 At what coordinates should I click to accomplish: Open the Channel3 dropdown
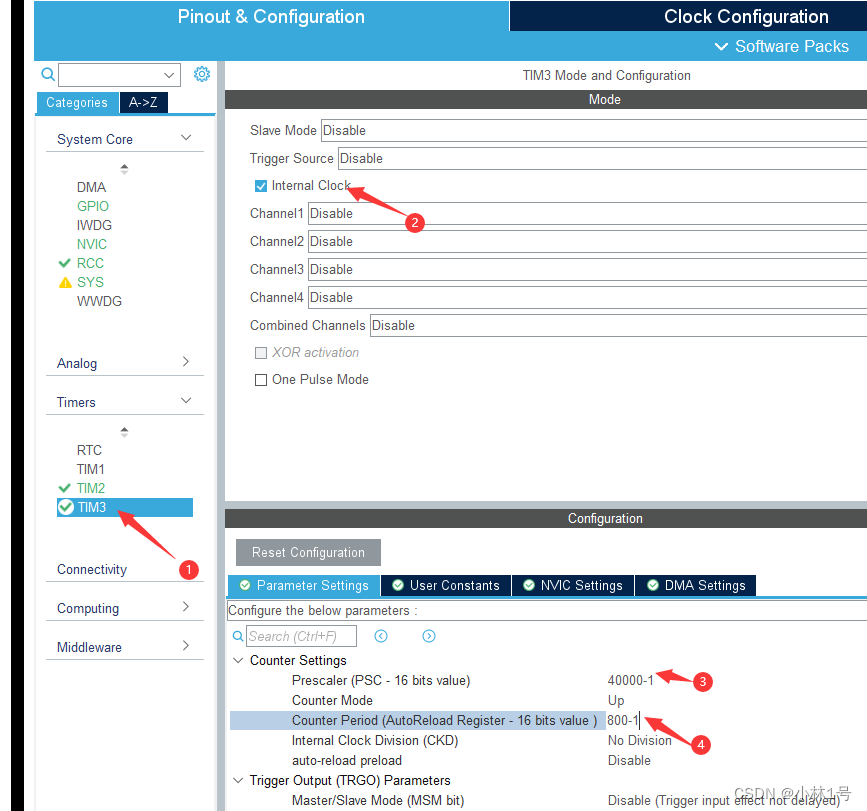[x=587, y=269]
